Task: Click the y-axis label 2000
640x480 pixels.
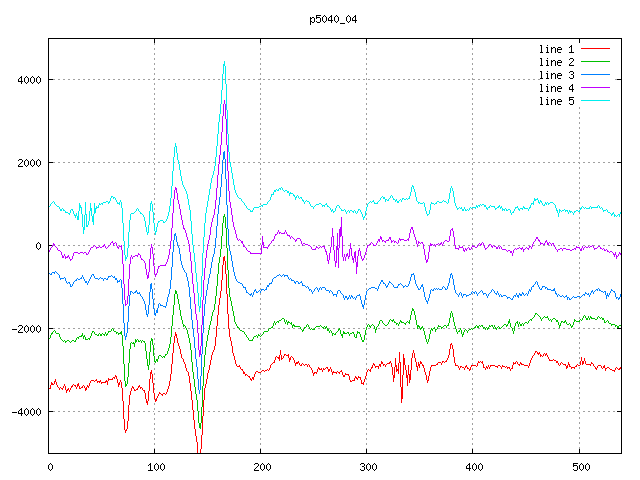Action: 29,163
